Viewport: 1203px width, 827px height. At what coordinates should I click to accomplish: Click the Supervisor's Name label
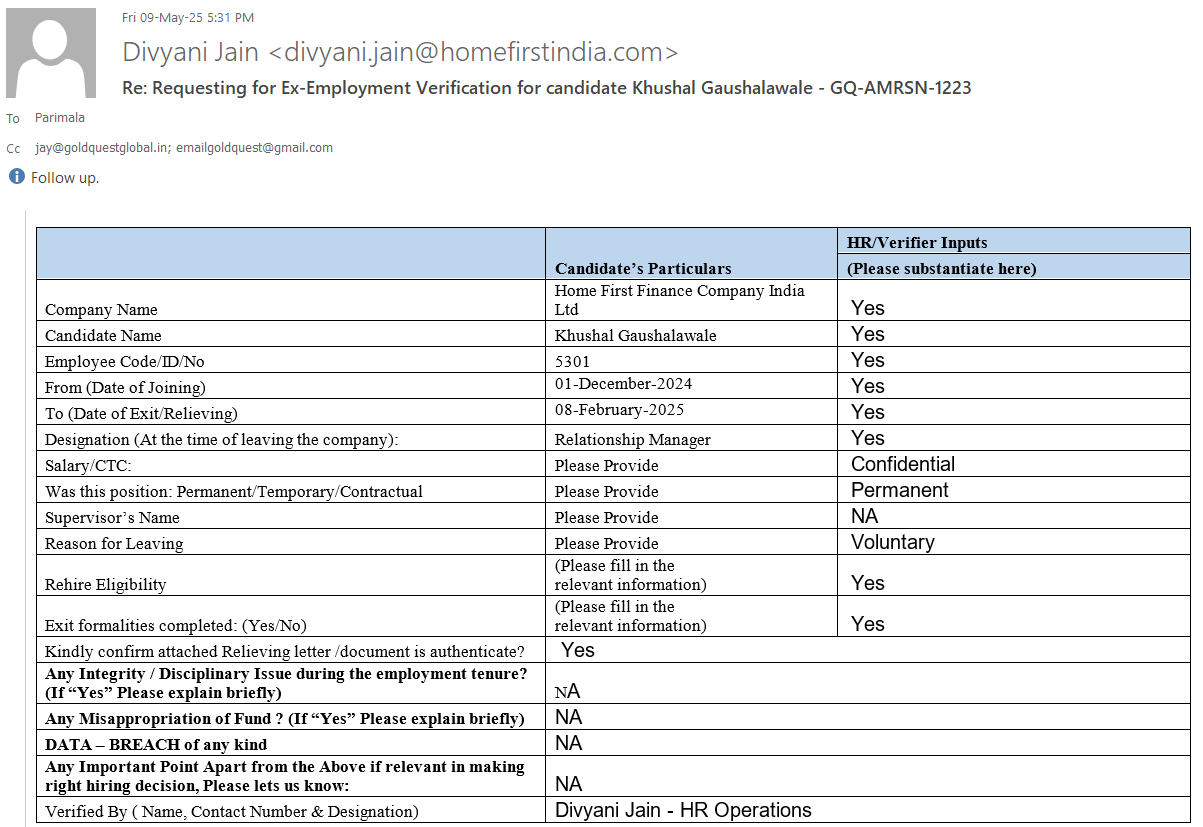tap(114, 517)
